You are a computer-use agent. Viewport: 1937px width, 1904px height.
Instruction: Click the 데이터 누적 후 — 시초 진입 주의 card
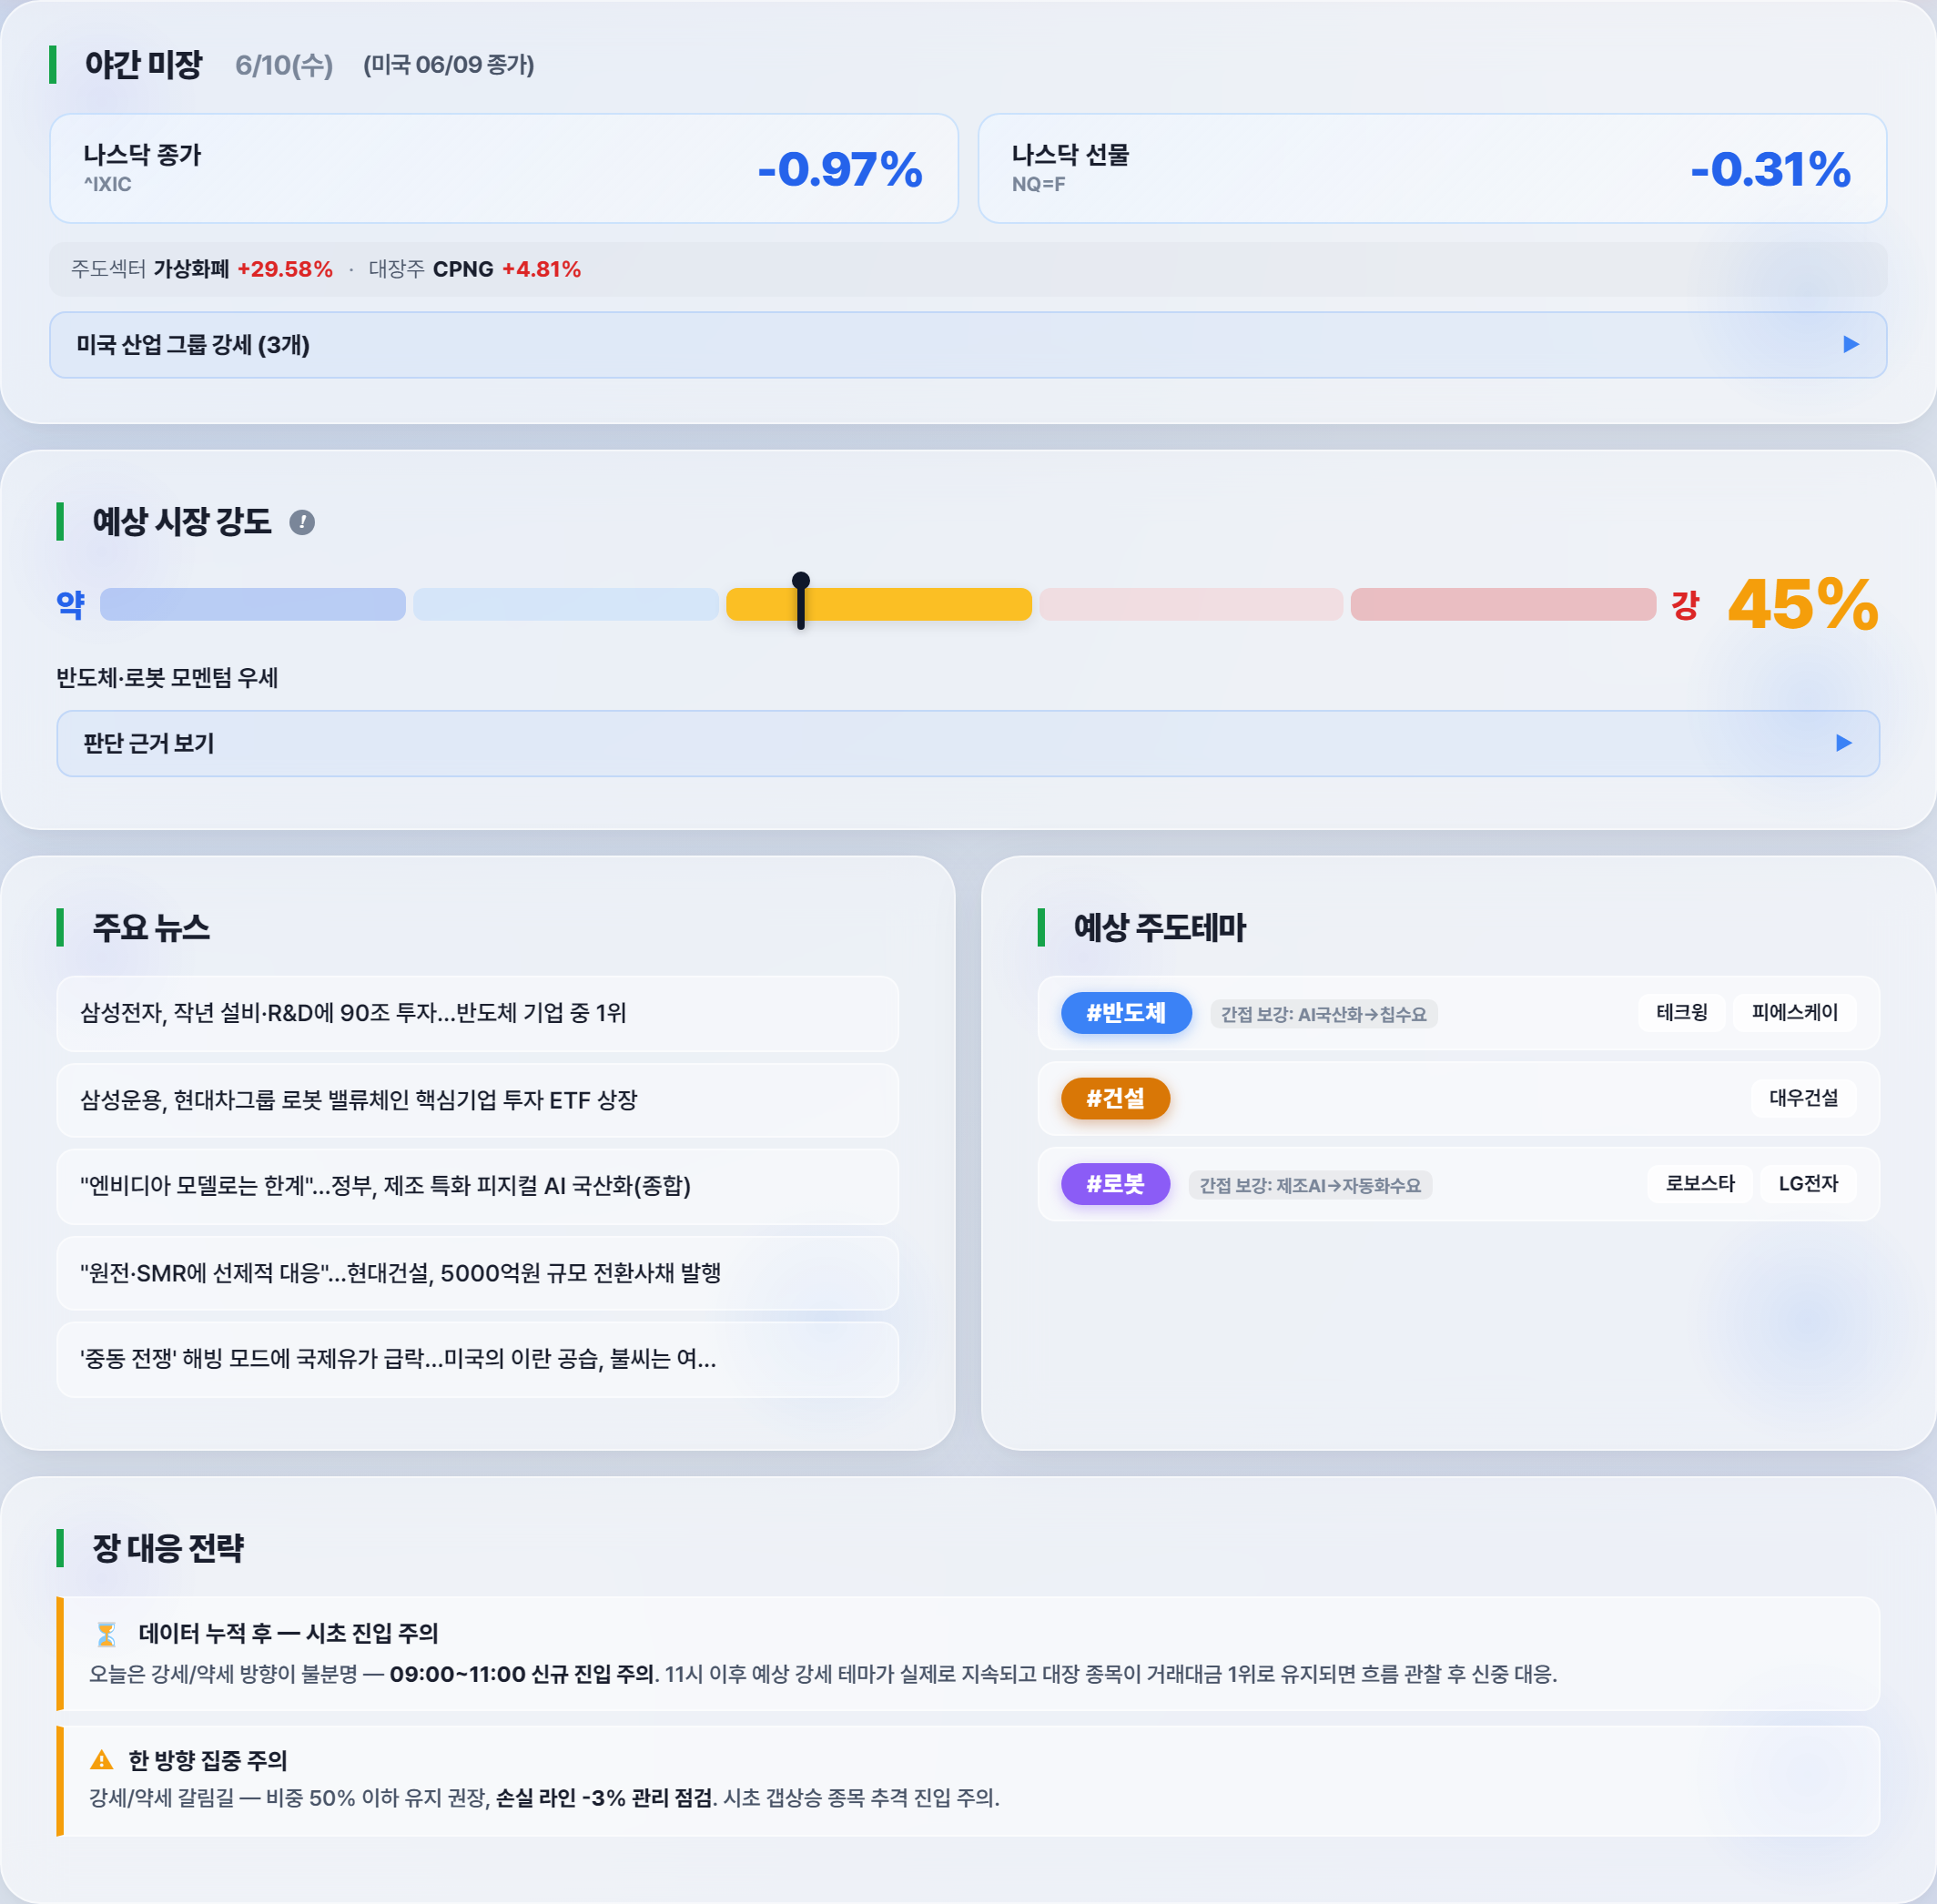click(968, 1653)
